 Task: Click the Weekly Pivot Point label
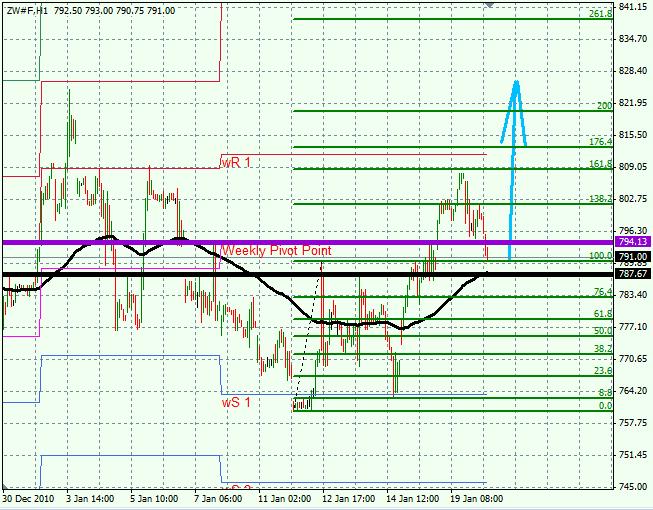[x=276, y=250]
